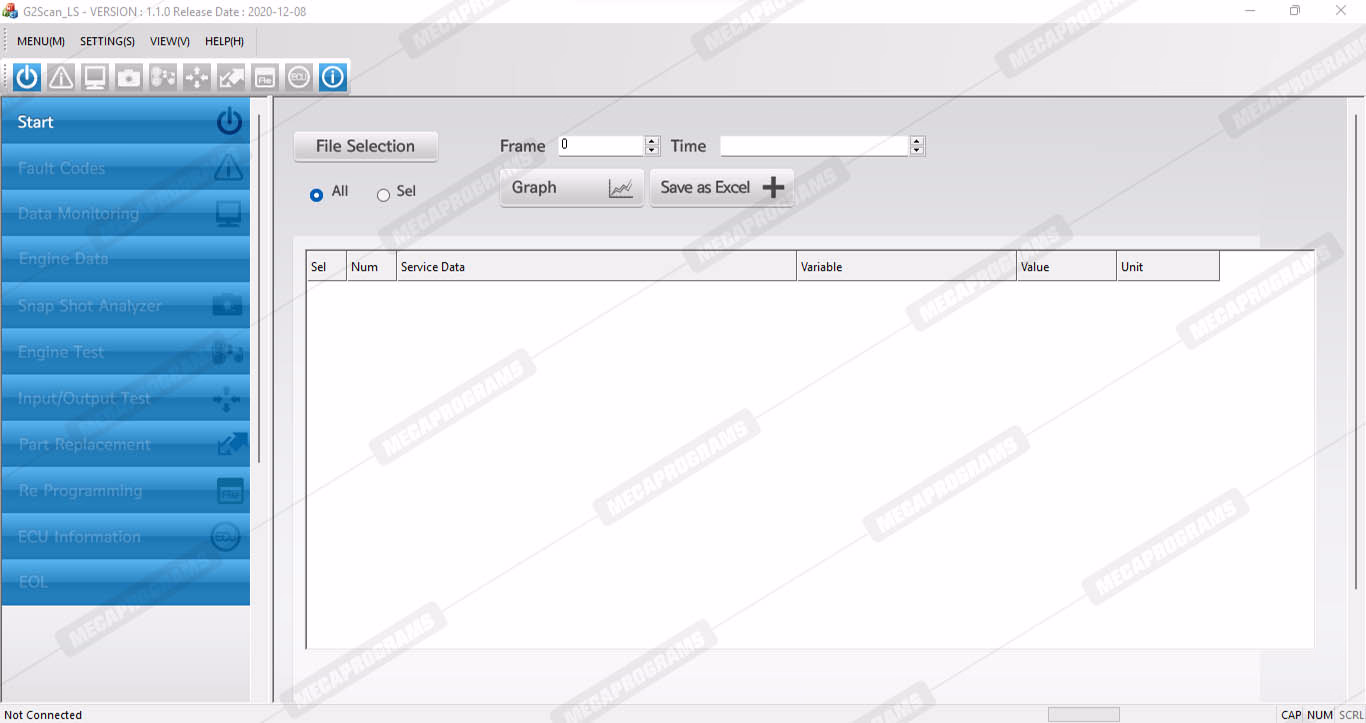The width and height of the screenshot is (1366, 723).
Task: Open the MENU(M) menu
Action: tap(41, 41)
